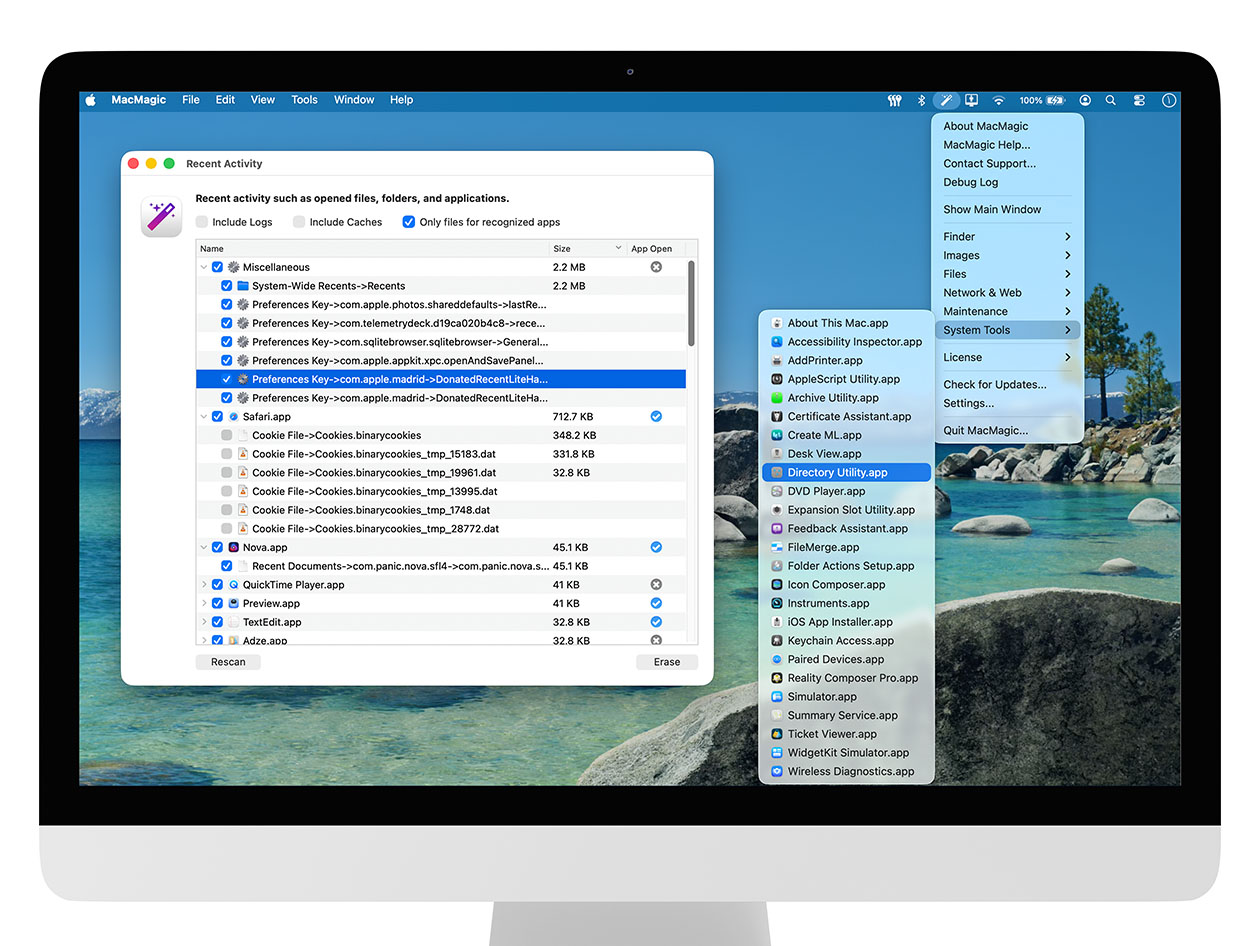The height and width of the screenshot is (946, 1260).
Task: Collapse the Miscellaneous group
Action: point(205,267)
